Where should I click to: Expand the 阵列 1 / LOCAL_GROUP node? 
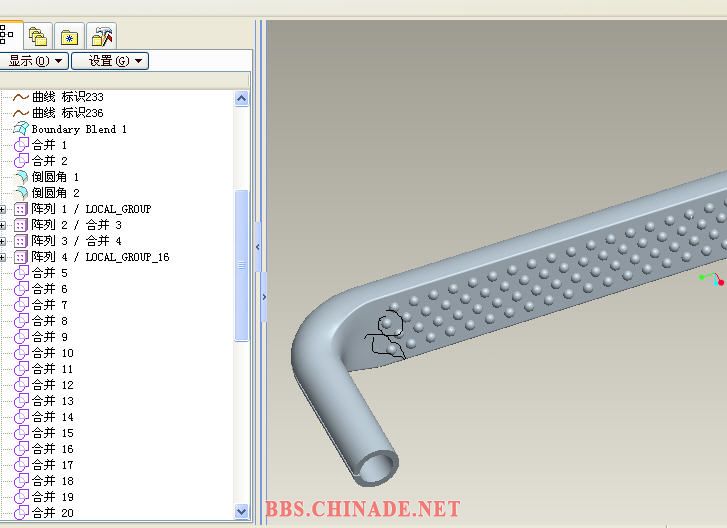(x=4, y=209)
